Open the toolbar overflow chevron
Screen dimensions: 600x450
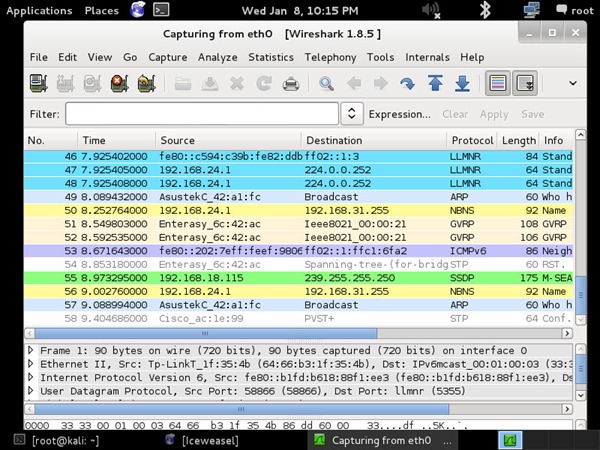[x=573, y=83]
